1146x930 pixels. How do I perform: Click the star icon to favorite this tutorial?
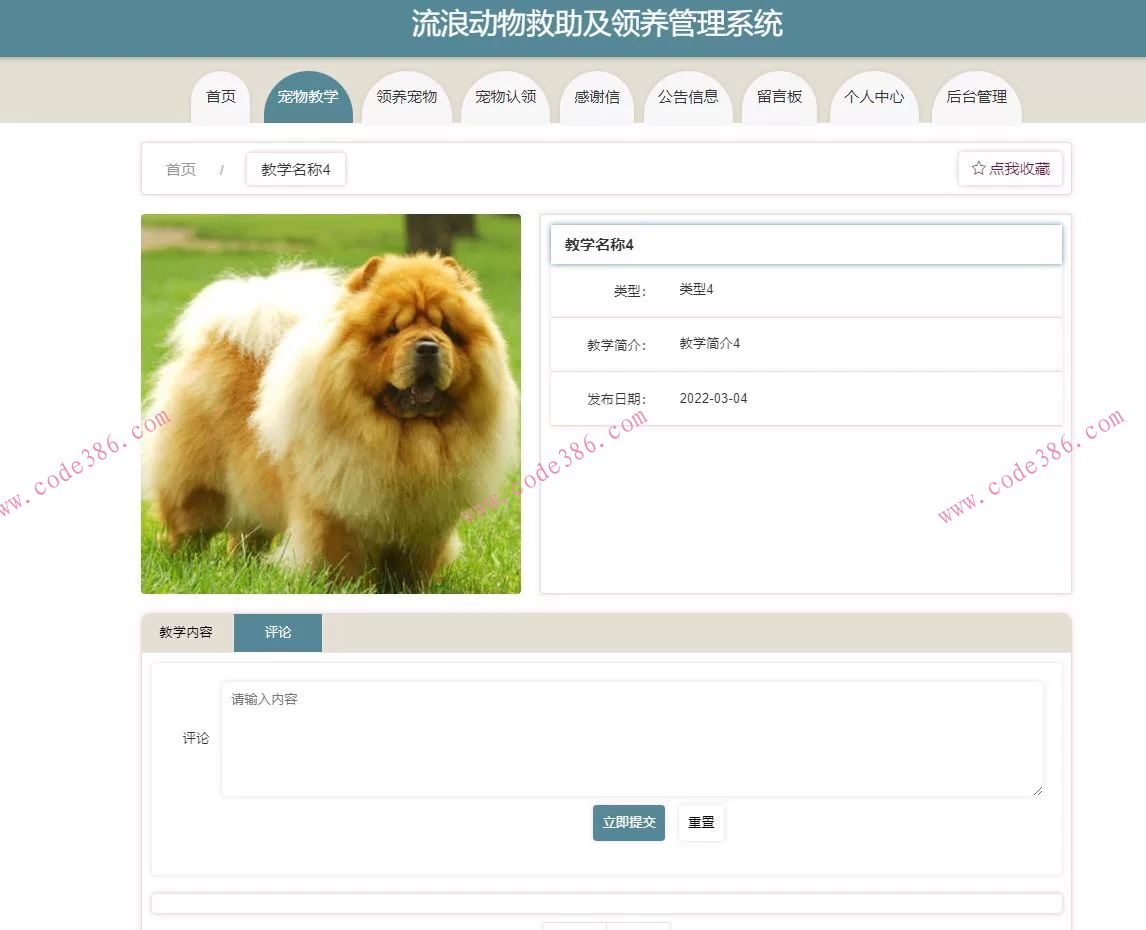[977, 169]
